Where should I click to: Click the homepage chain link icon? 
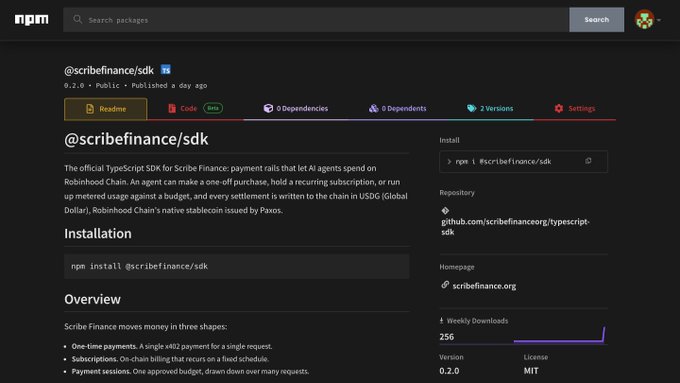[x=445, y=285]
